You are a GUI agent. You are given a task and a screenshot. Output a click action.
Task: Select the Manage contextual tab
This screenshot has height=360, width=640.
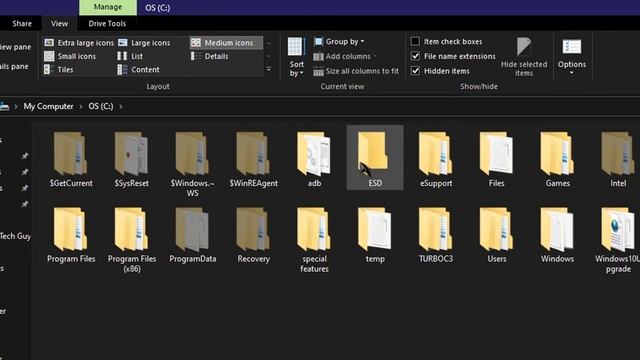pos(108,7)
